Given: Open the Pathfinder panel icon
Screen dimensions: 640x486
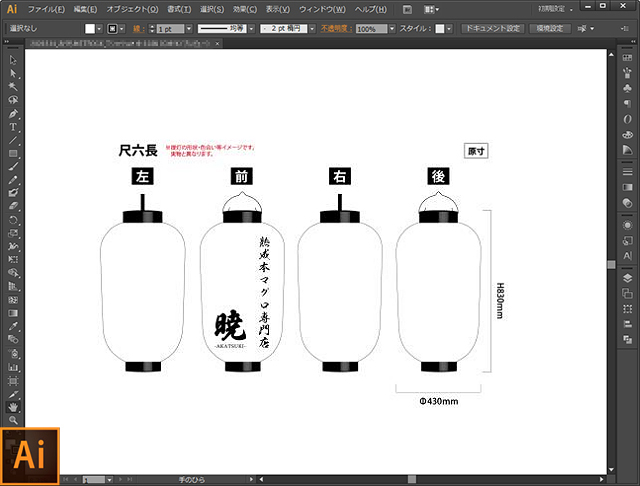Looking at the screenshot, I should pos(627,339).
